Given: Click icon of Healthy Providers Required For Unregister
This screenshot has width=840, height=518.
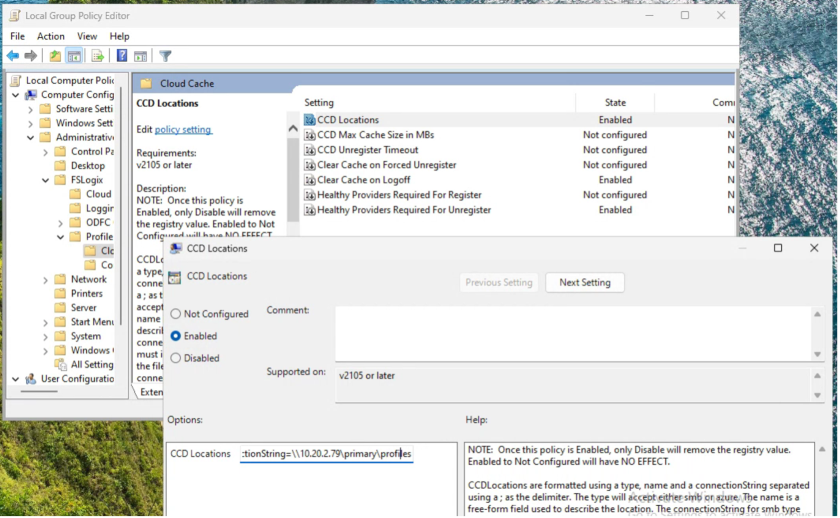Looking at the screenshot, I should 310,210.
